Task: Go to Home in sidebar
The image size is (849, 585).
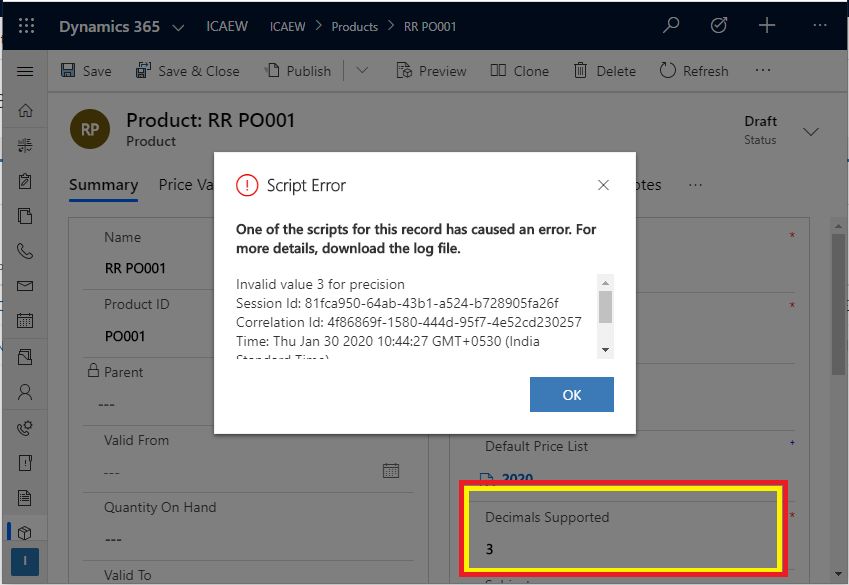Action: tap(25, 110)
